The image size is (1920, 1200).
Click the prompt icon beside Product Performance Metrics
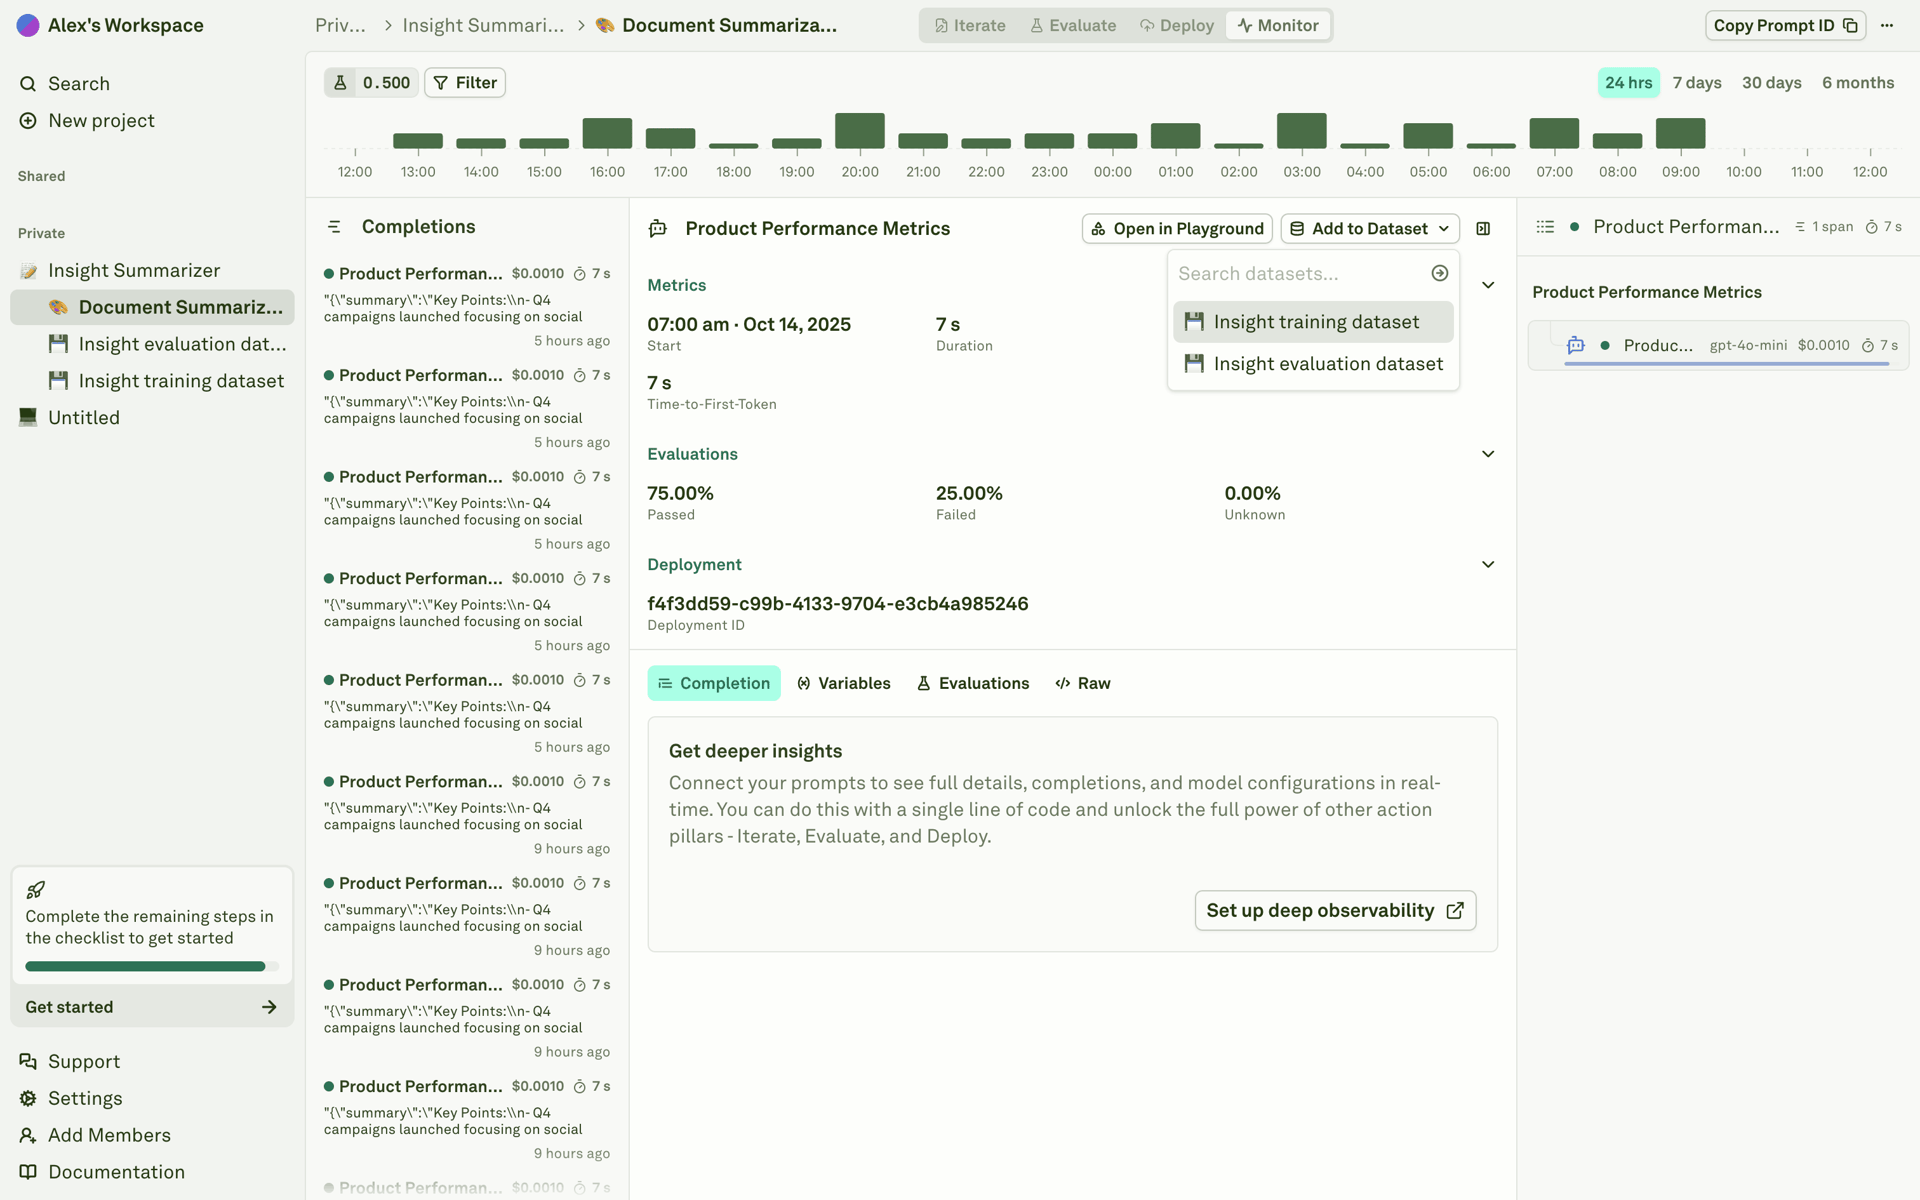click(x=658, y=229)
